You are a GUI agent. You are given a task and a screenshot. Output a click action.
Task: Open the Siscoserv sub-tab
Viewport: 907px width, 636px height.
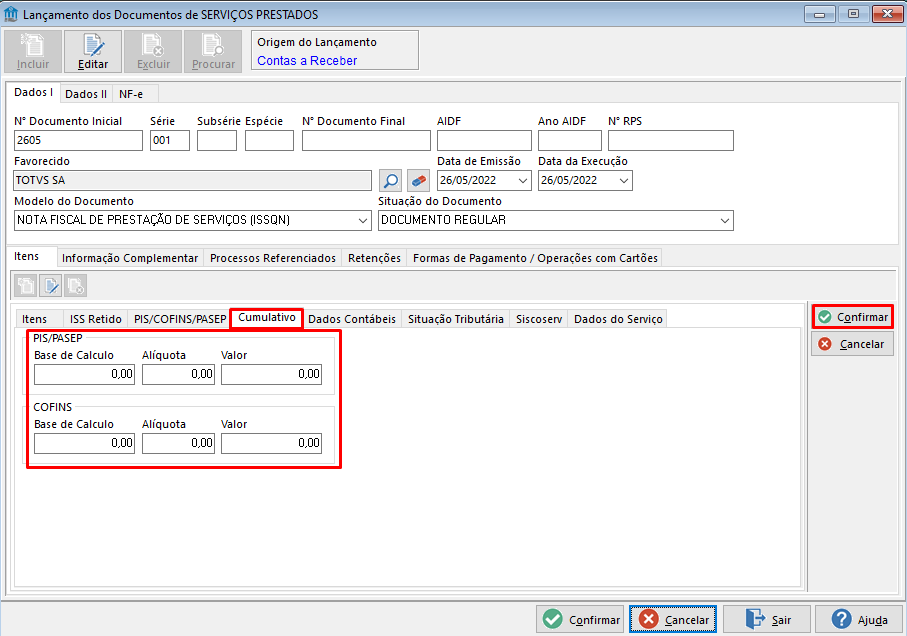(x=539, y=319)
